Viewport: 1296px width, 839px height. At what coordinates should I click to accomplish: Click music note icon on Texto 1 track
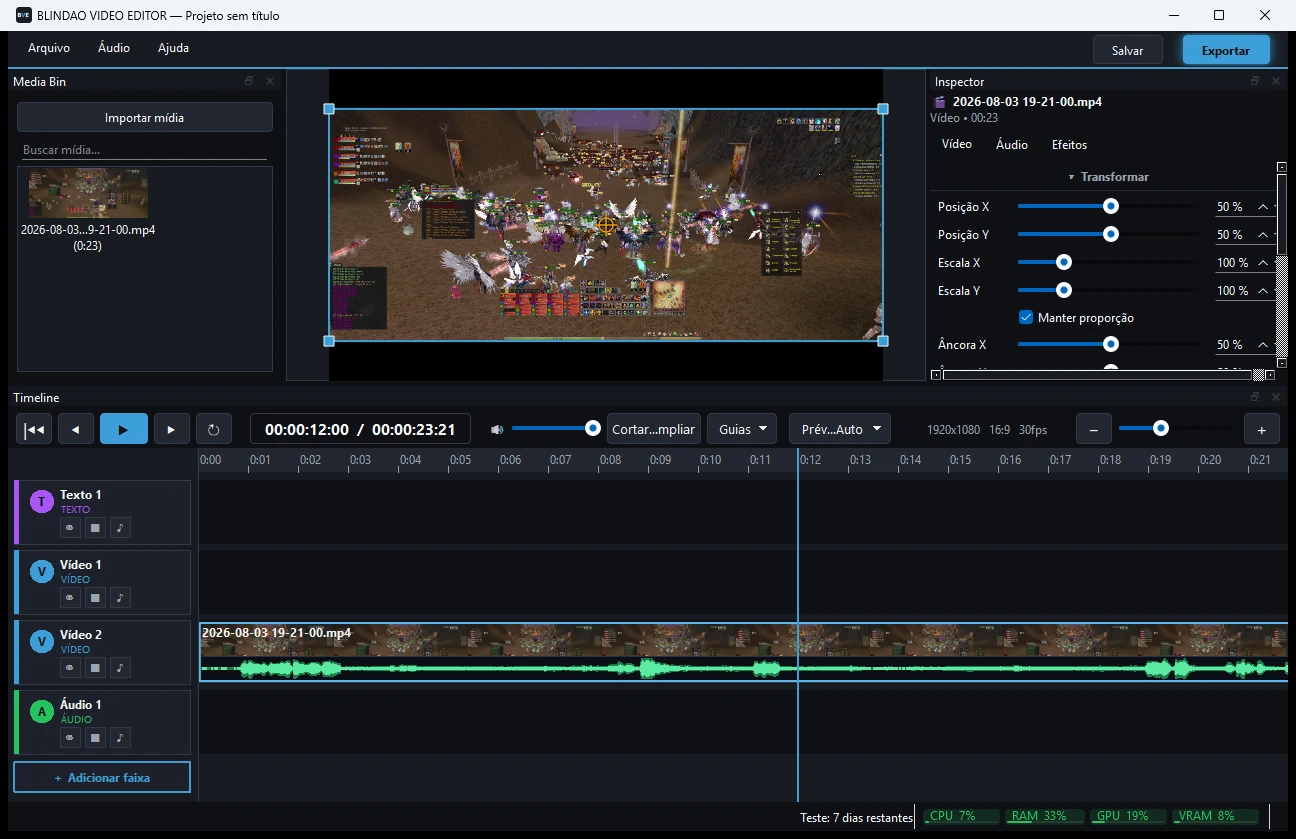pos(120,528)
